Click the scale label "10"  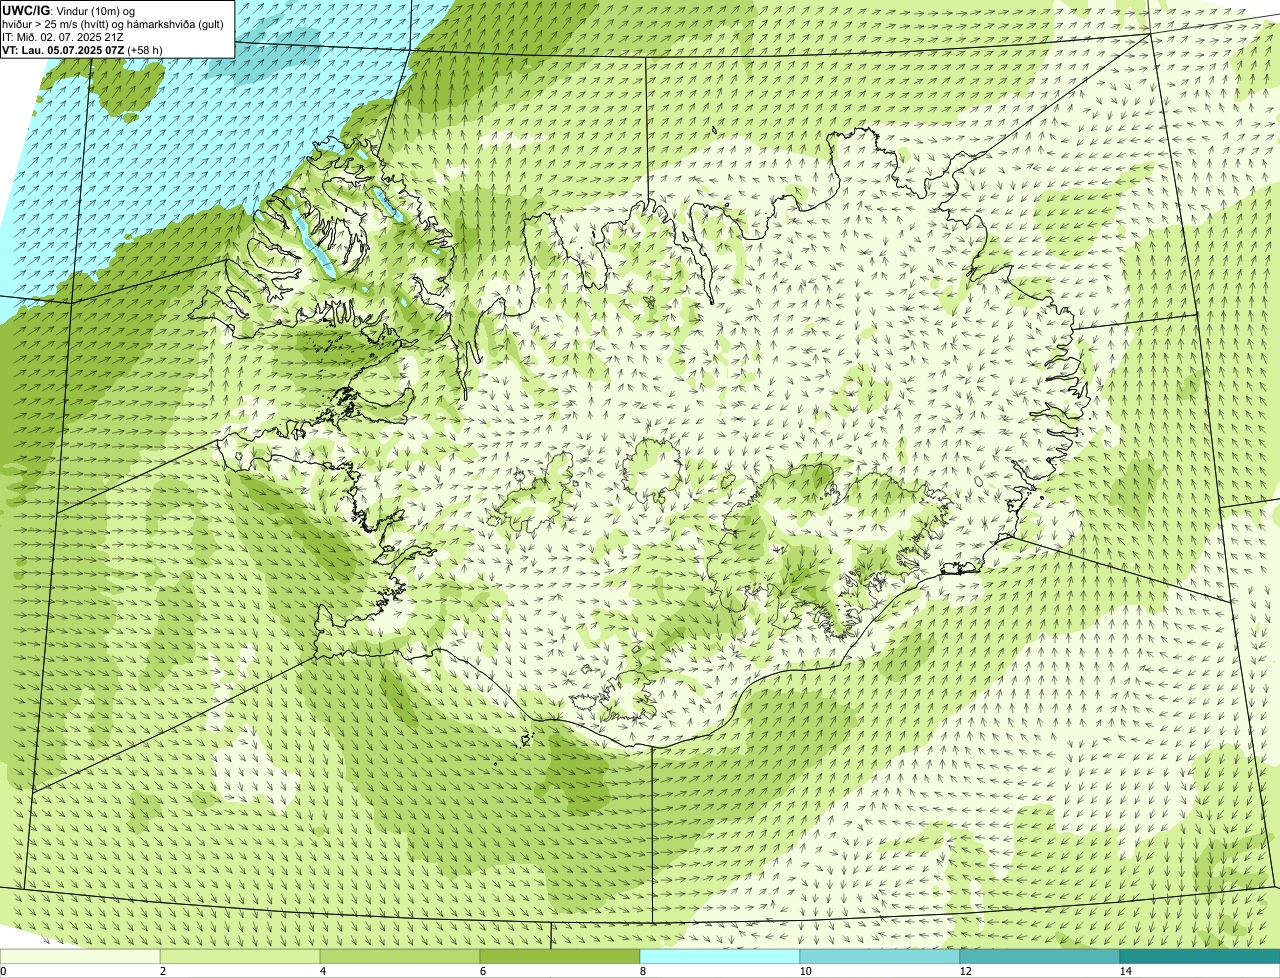point(805,971)
